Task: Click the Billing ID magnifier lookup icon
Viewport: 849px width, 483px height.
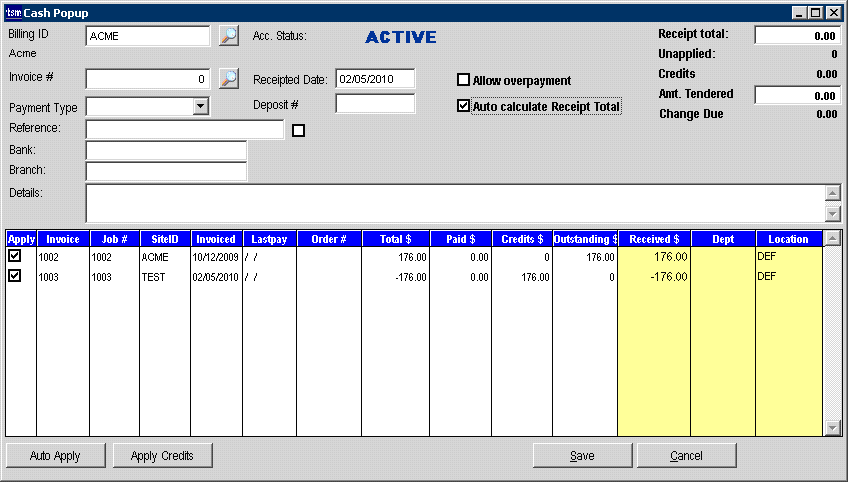Action: tap(229, 36)
